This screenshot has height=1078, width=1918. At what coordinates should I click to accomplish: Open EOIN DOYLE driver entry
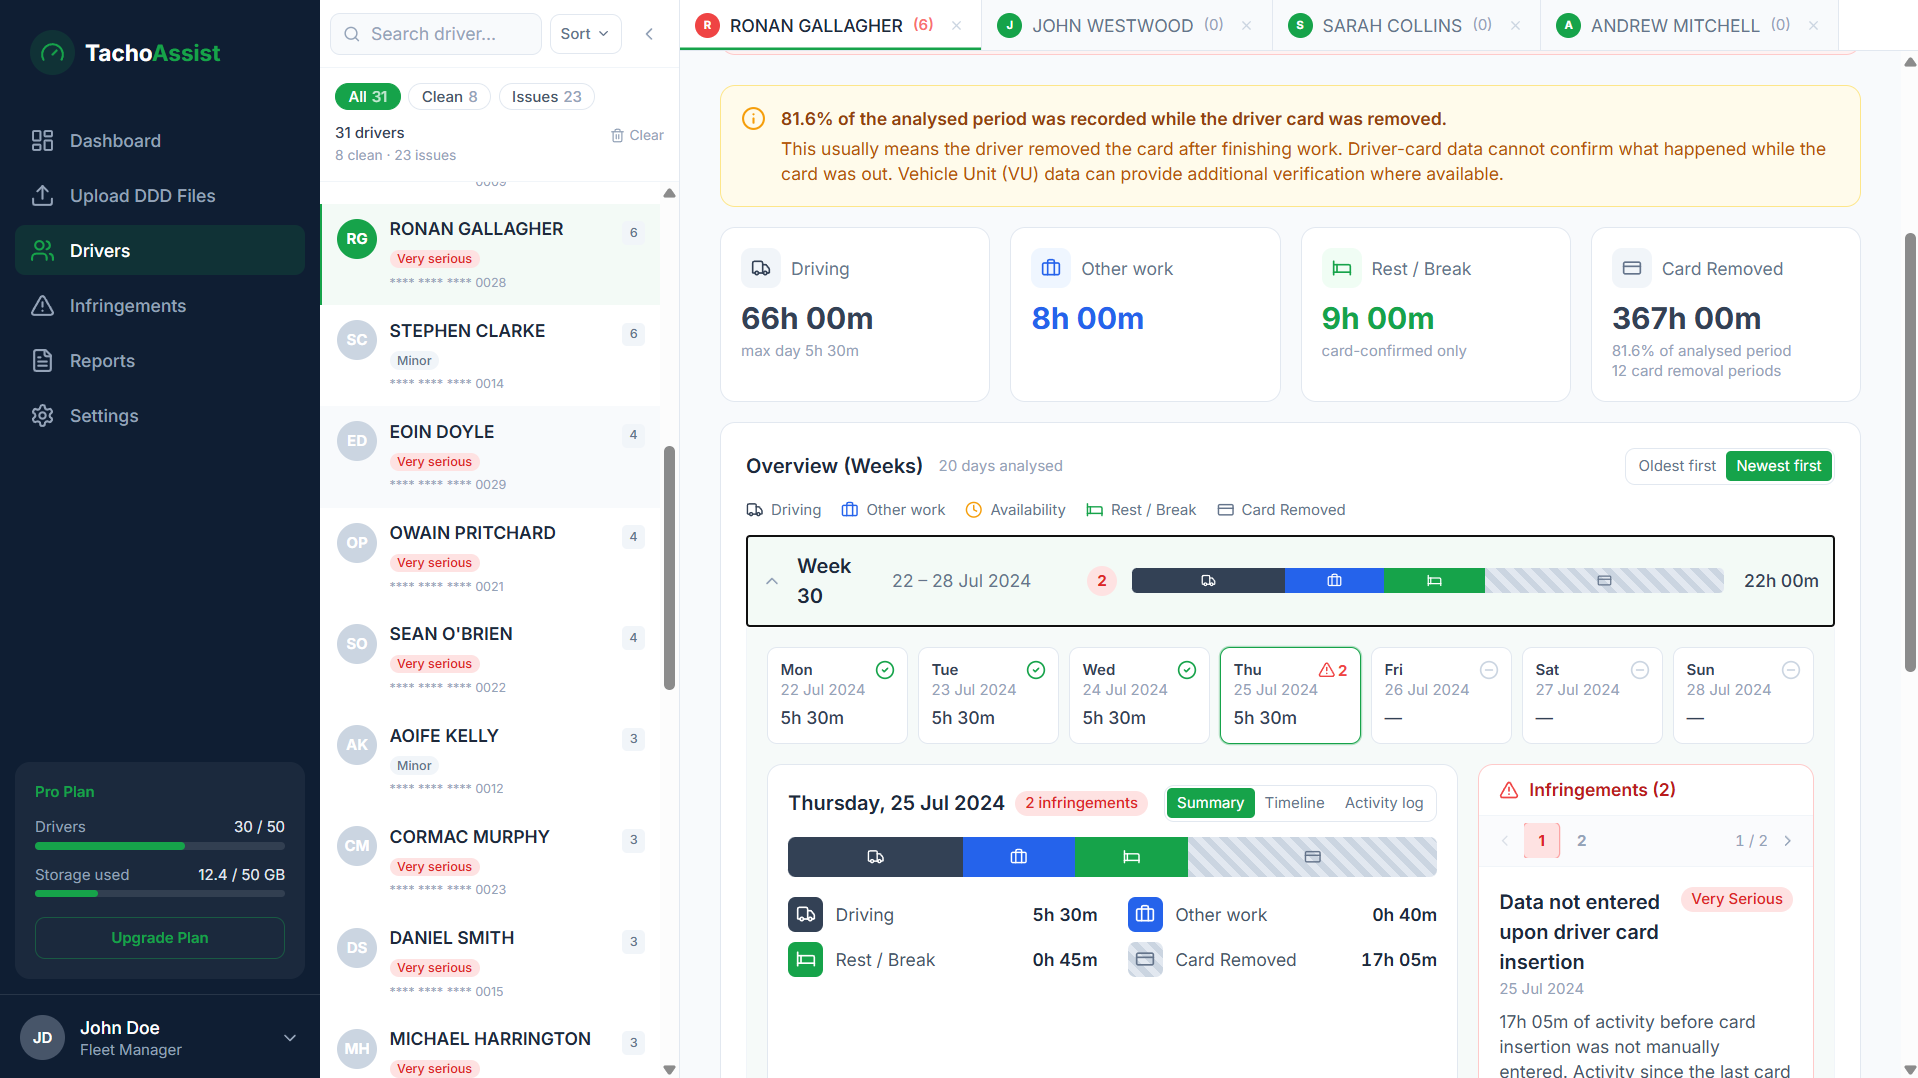[x=490, y=457]
